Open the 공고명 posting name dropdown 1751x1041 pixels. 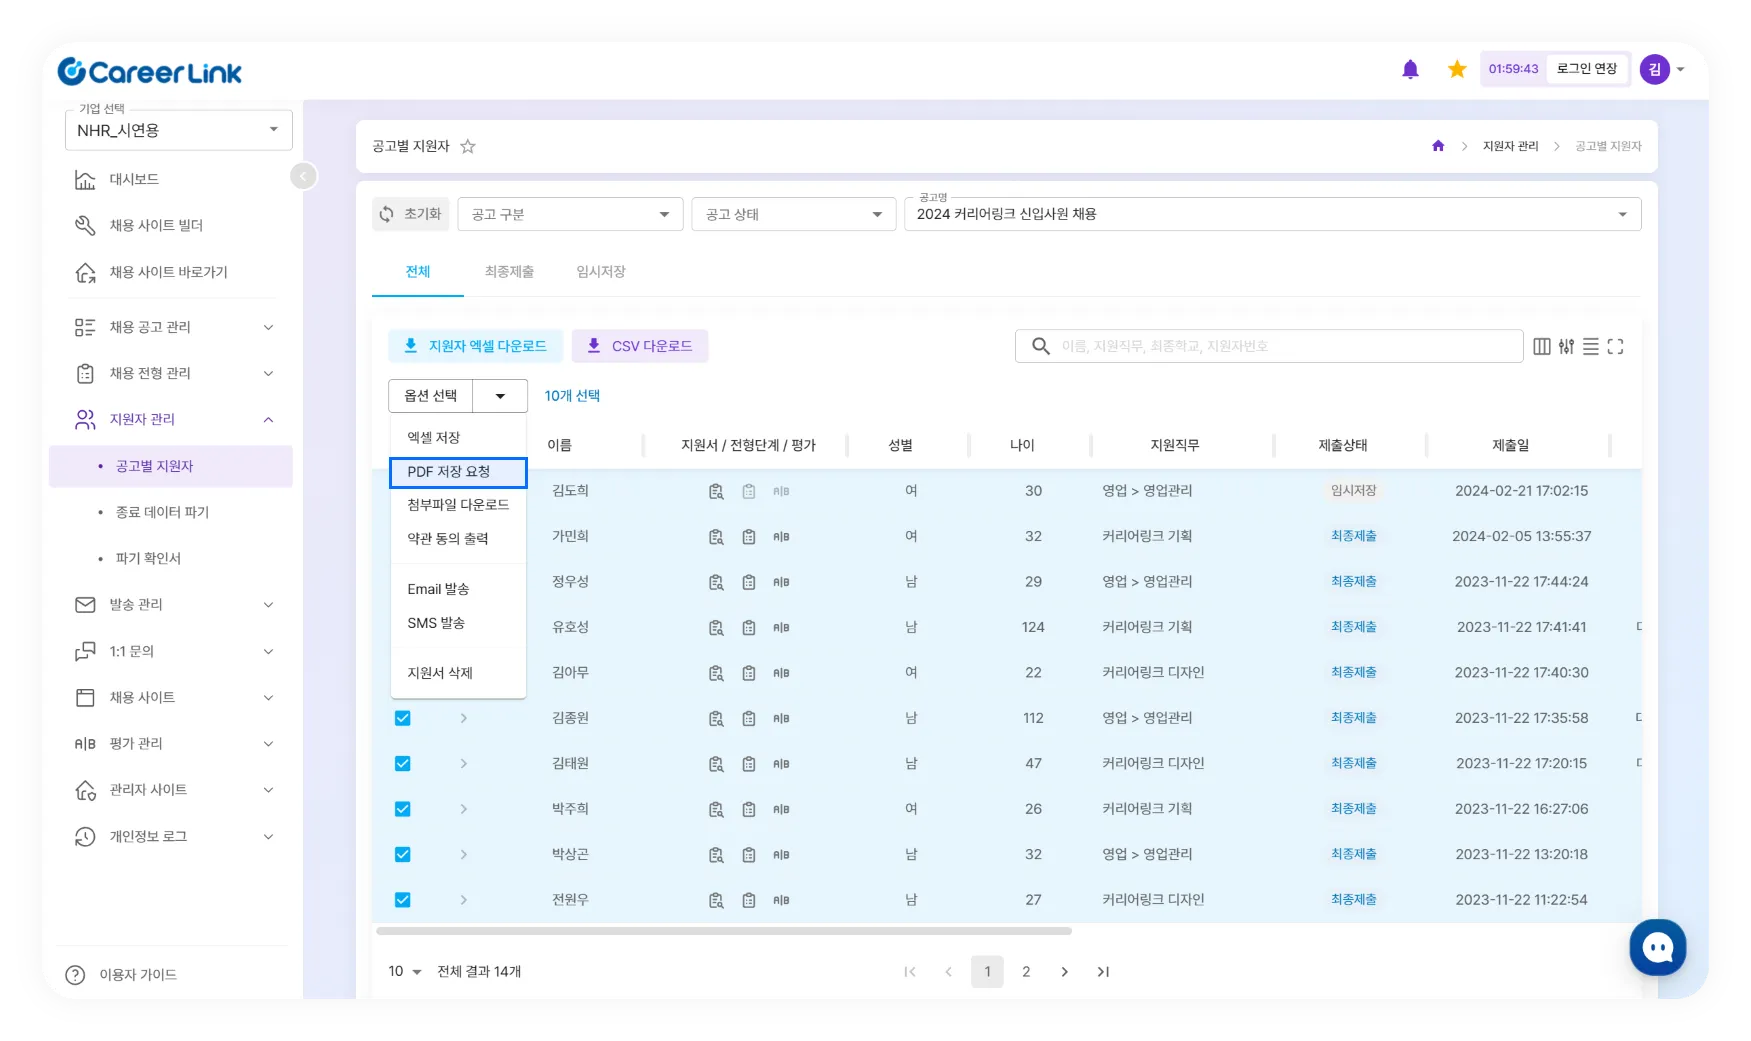click(x=1273, y=214)
